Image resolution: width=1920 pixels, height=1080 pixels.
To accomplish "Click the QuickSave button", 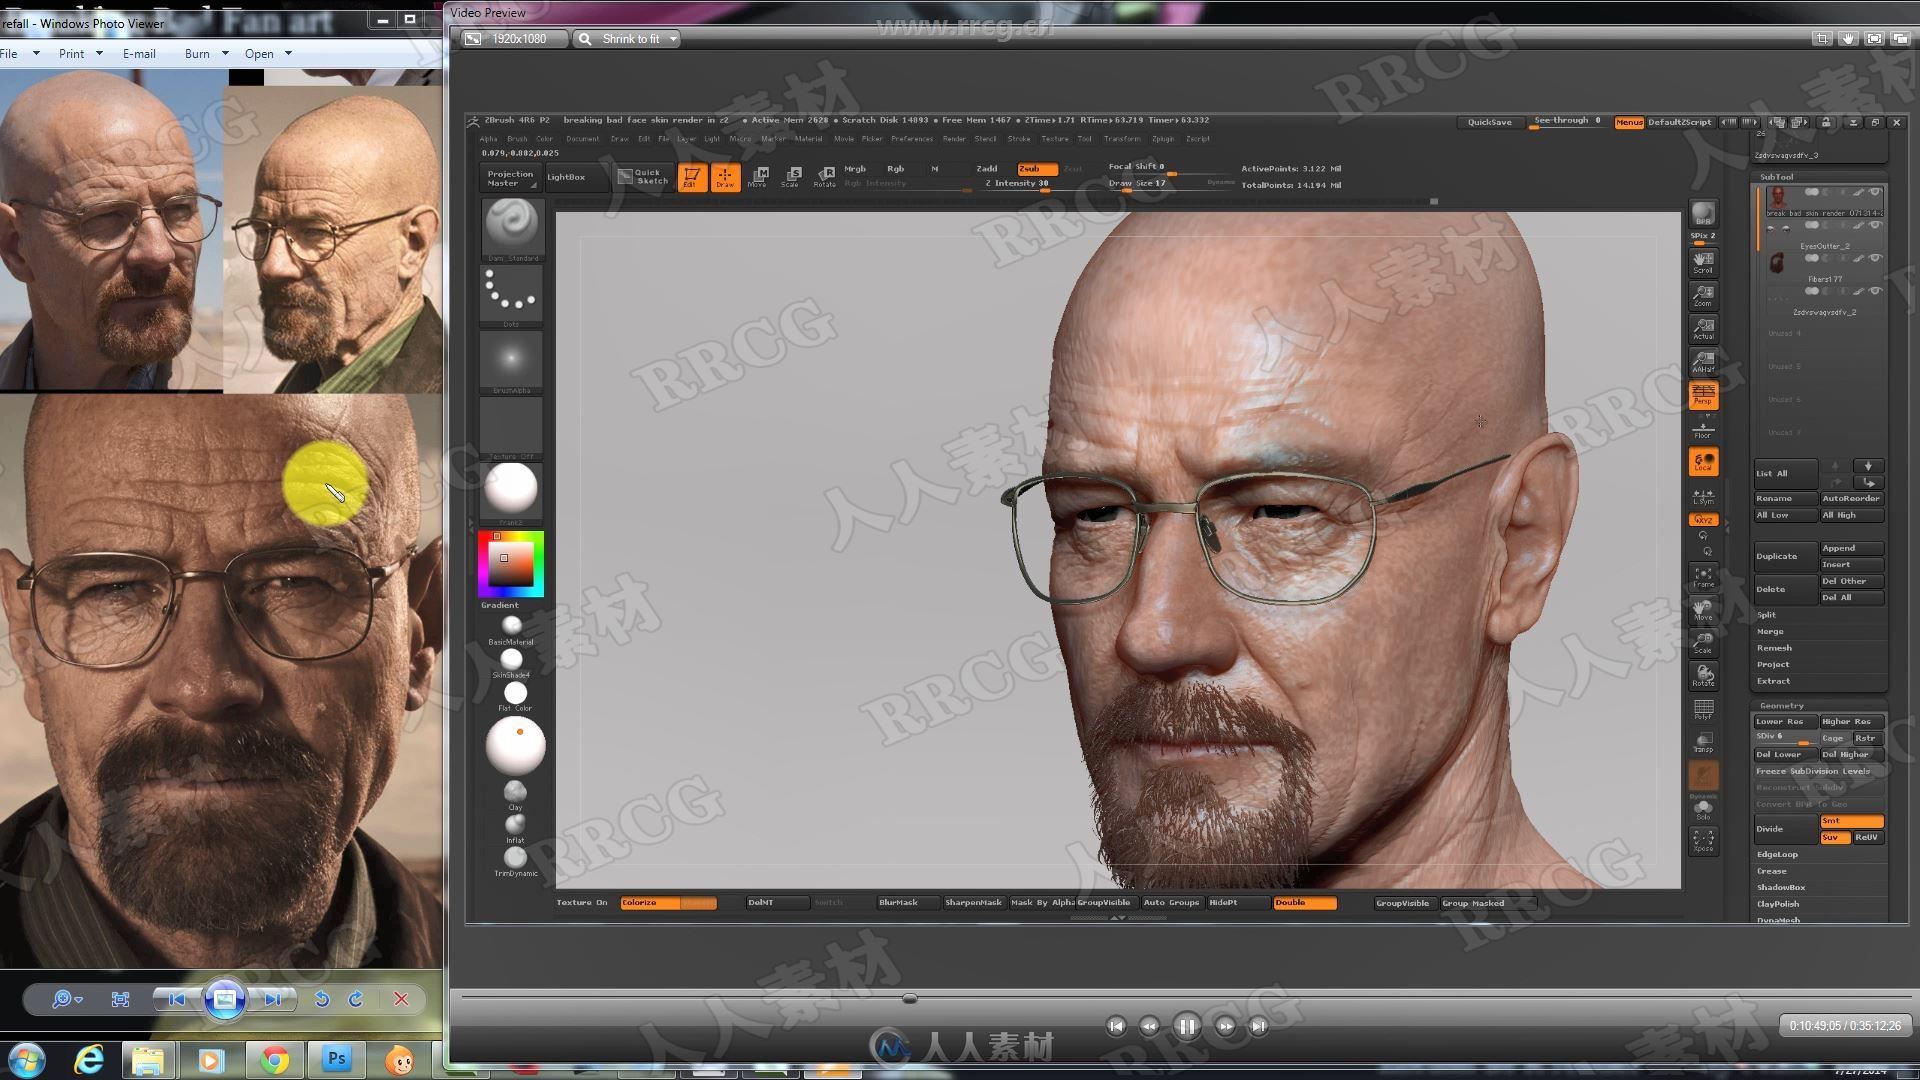I will 1489,122.
